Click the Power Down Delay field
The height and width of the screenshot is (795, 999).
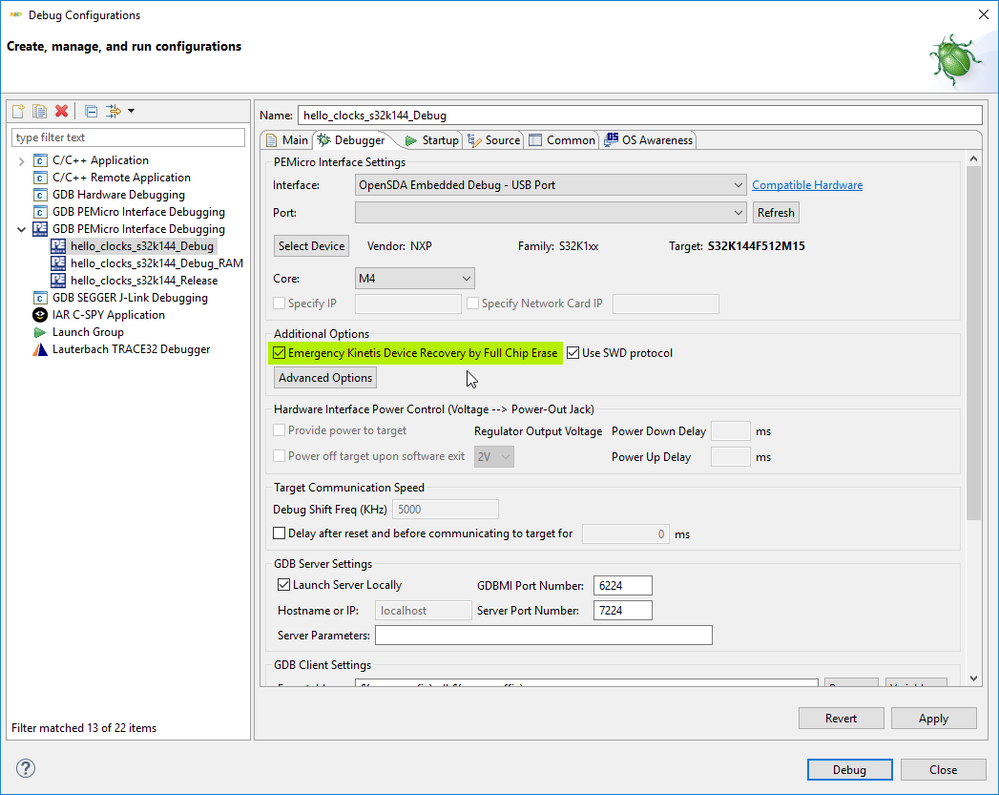pyautogui.click(x=731, y=431)
